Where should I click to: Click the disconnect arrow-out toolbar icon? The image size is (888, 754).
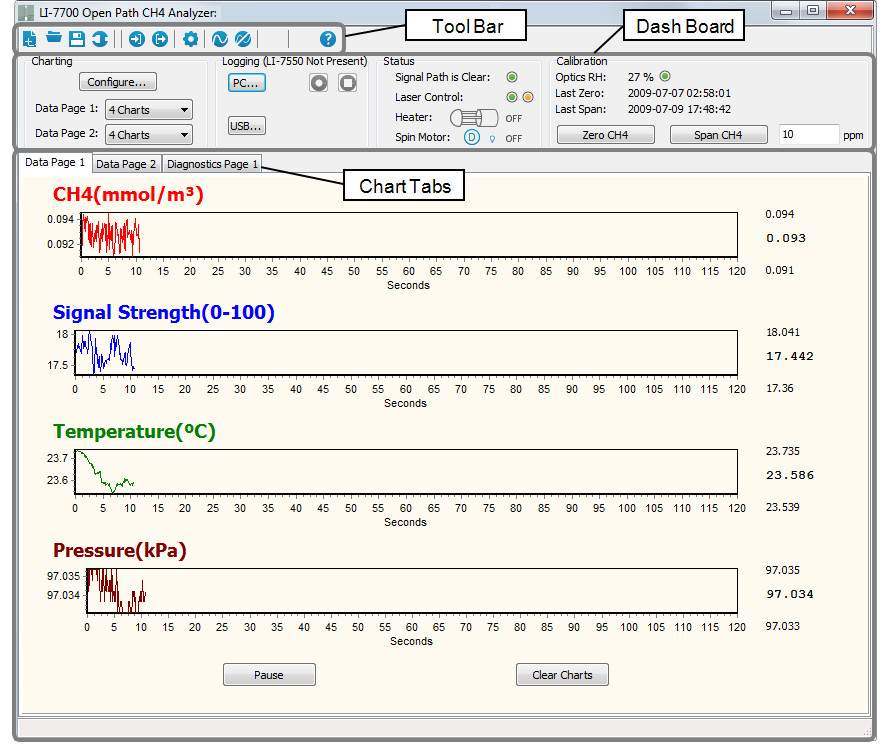[x=160, y=40]
